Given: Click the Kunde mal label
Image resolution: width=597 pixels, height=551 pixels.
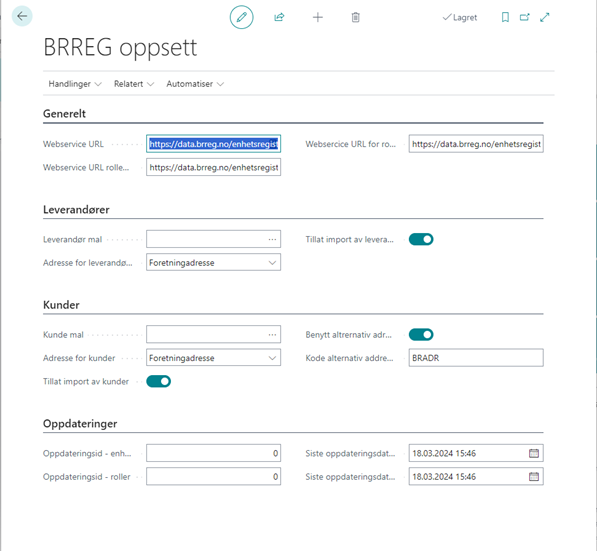Looking at the screenshot, I should 63,335.
